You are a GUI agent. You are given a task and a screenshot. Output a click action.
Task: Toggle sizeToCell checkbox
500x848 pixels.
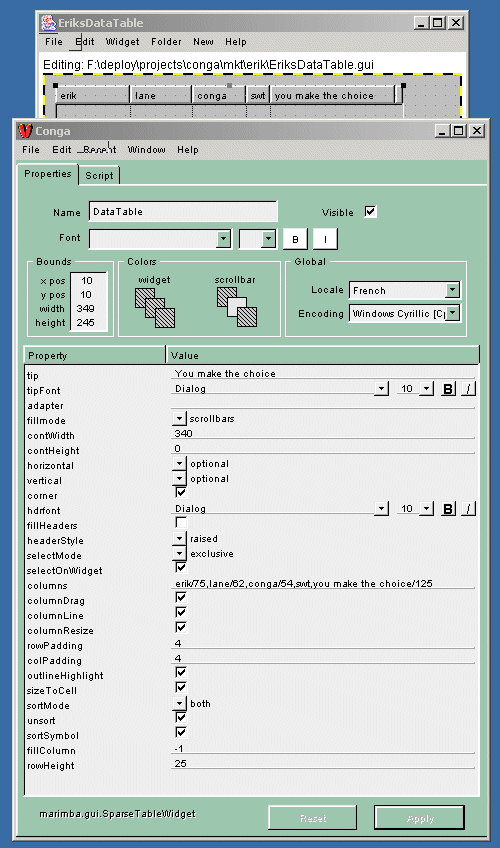[181, 687]
